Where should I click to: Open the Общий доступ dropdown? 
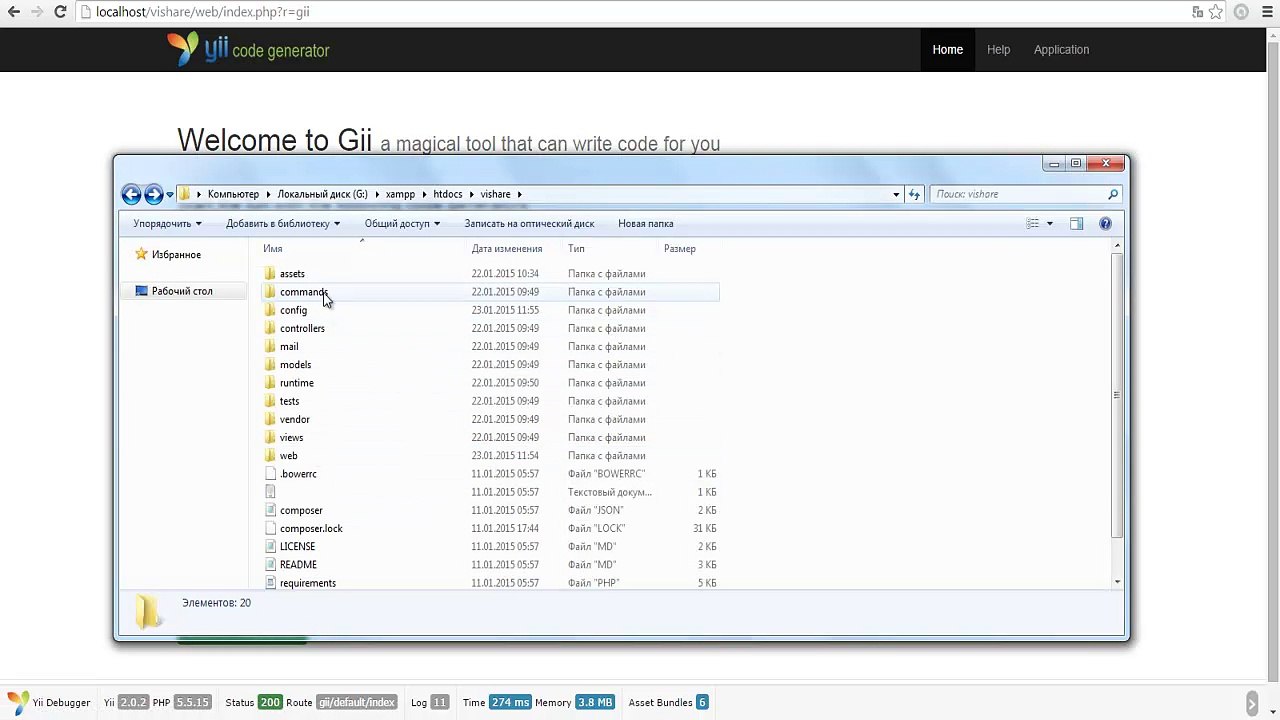click(402, 224)
